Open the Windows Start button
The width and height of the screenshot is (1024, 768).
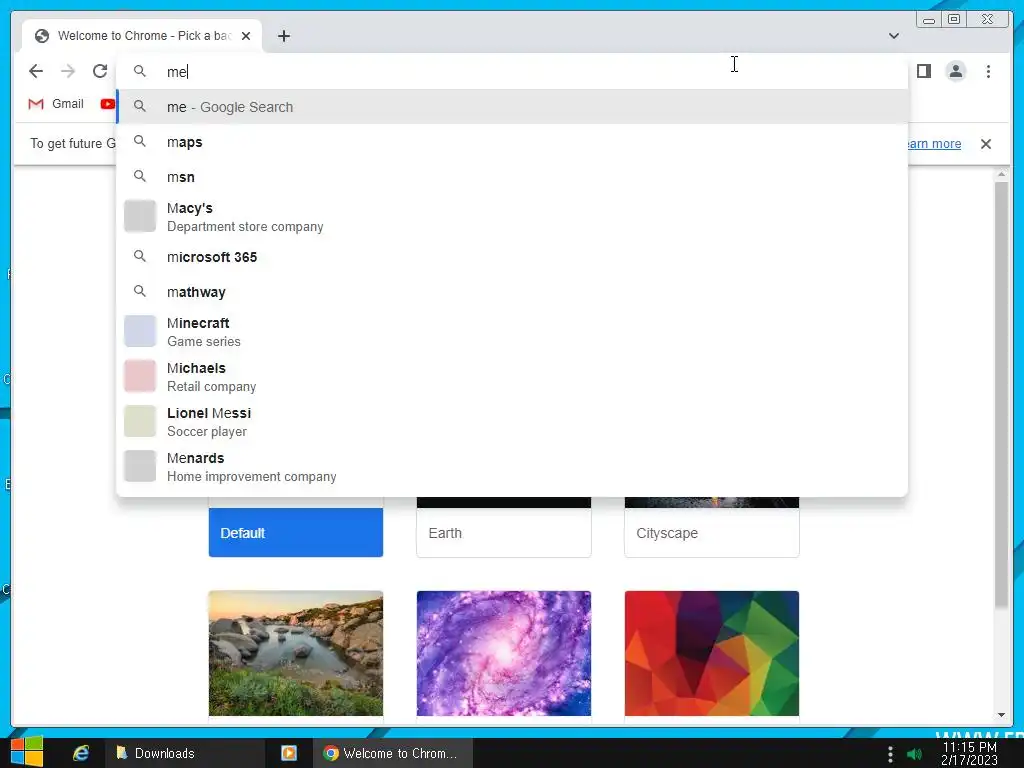(27, 752)
